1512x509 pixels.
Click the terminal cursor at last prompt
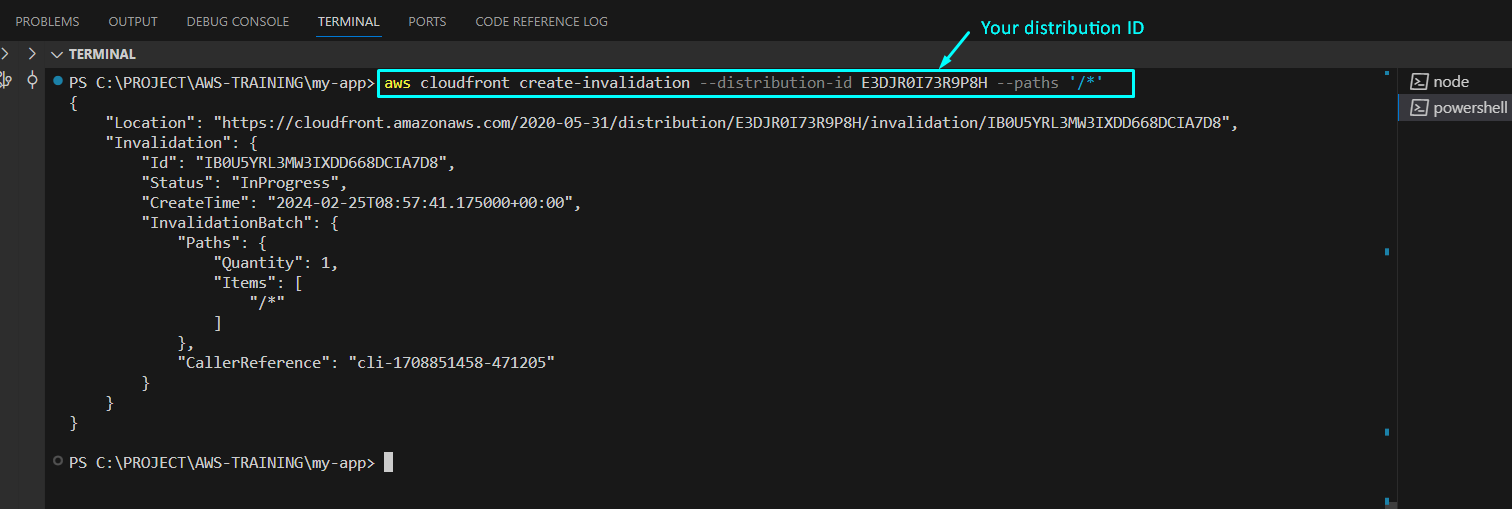[388, 462]
